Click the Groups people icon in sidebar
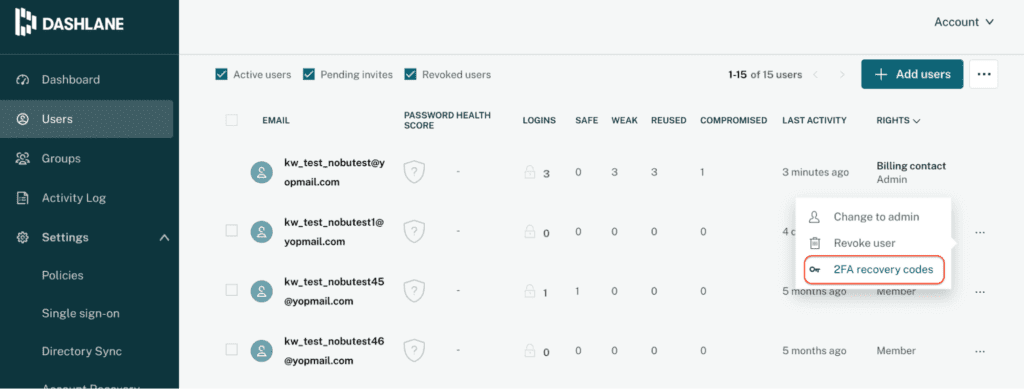The height and width of the screenshot is (389, 1024). tap(23, 159)
